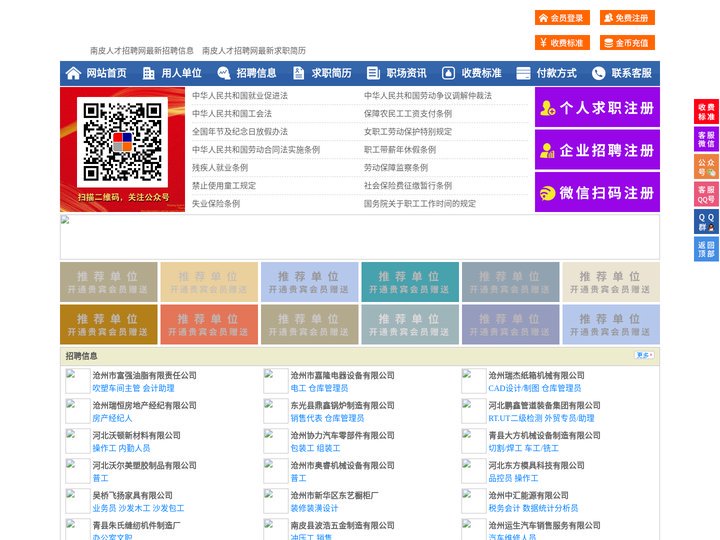Click the 返回顶部 floating sidebar icon
The image size is (720, 540).
click(706, 249)
